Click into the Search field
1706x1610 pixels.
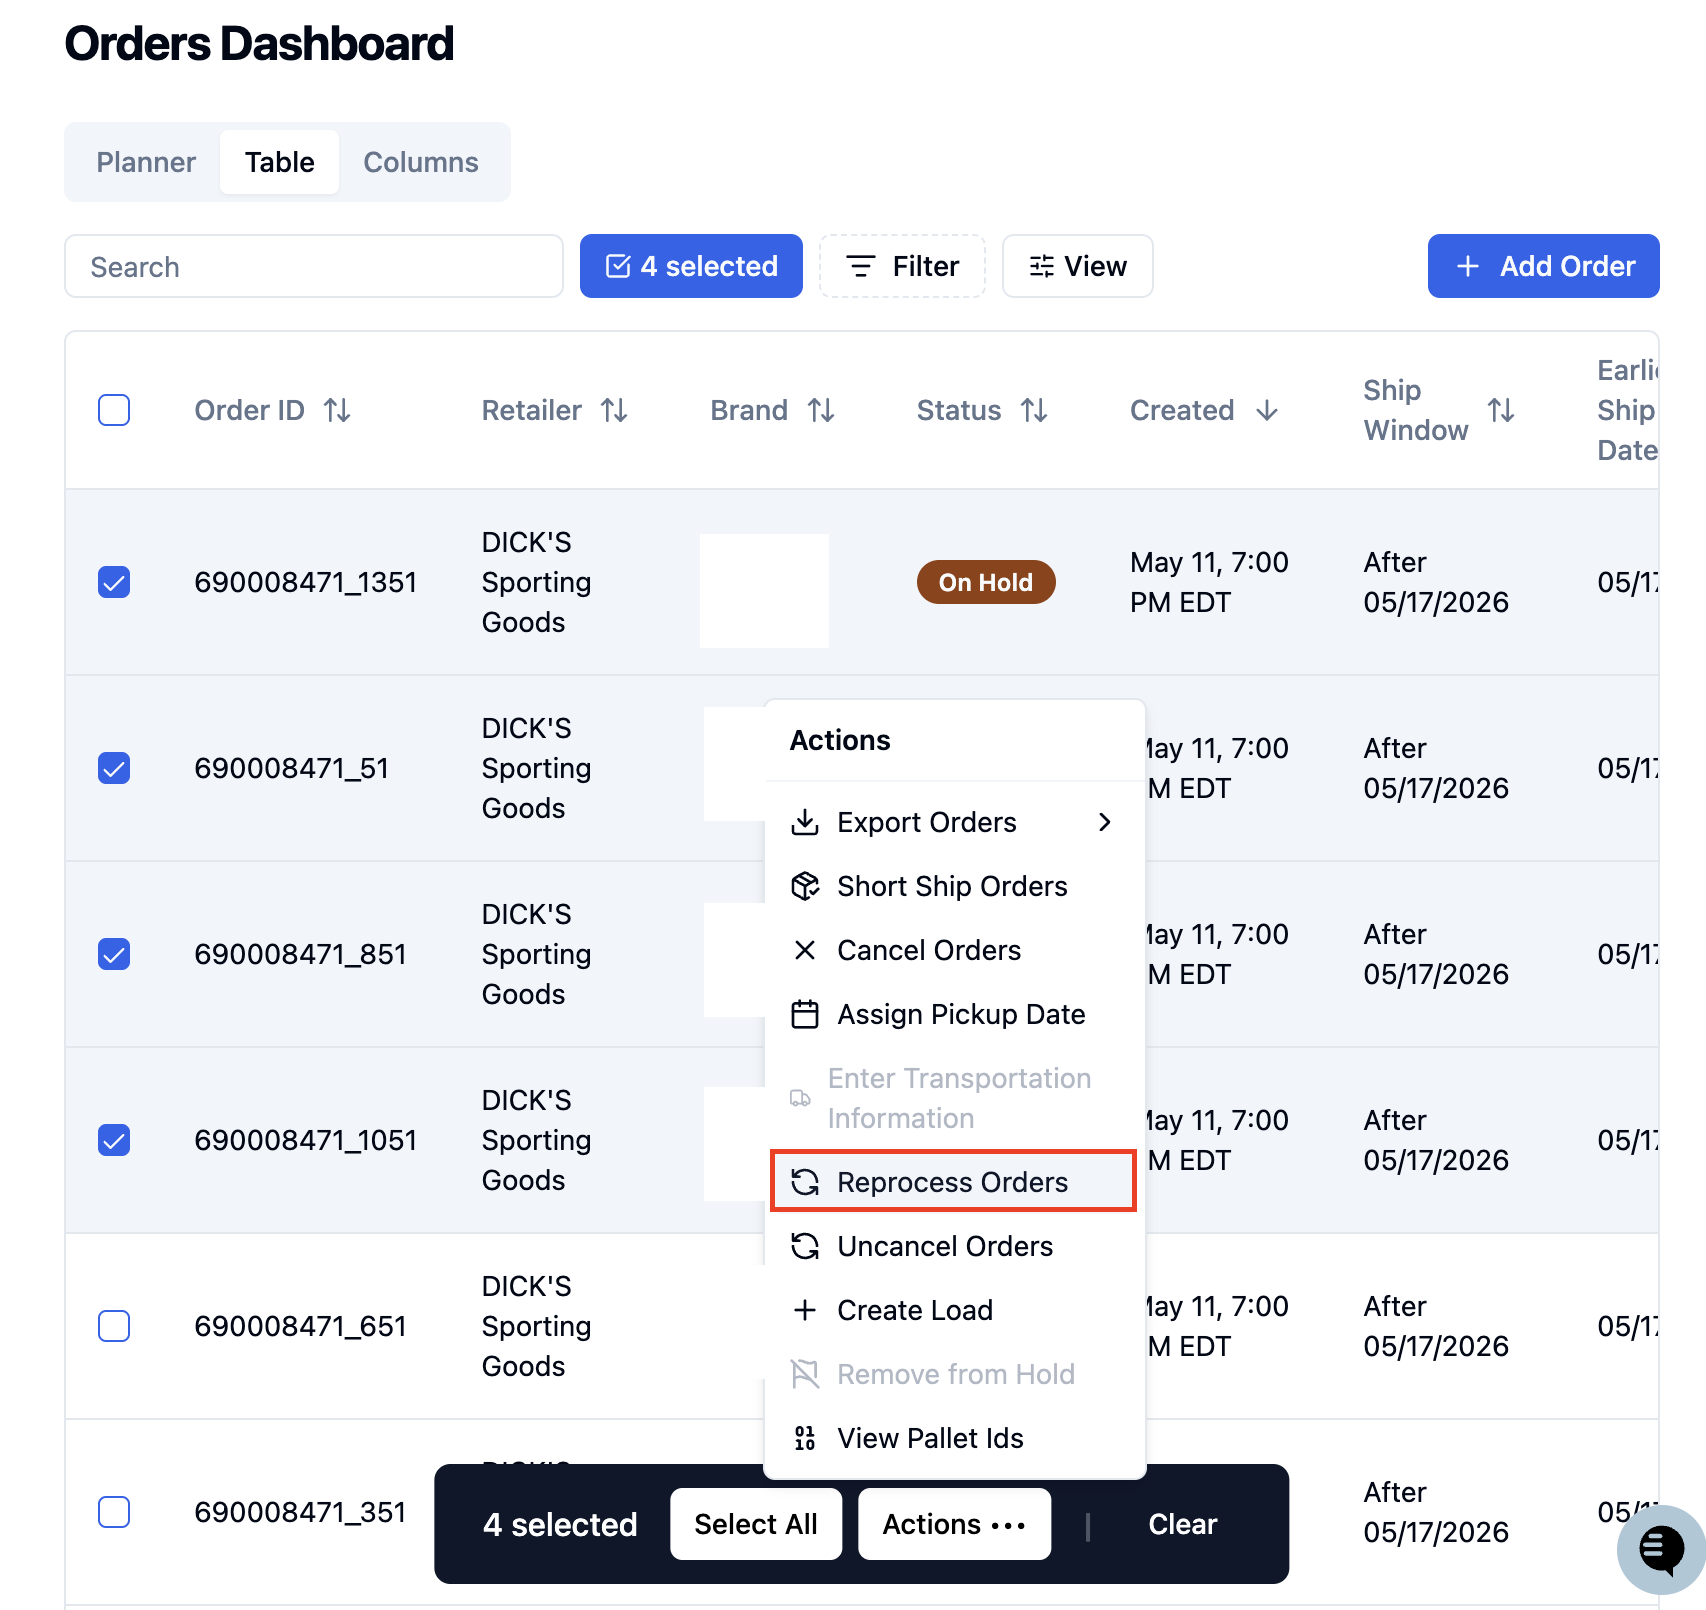[x=314, y=266]
